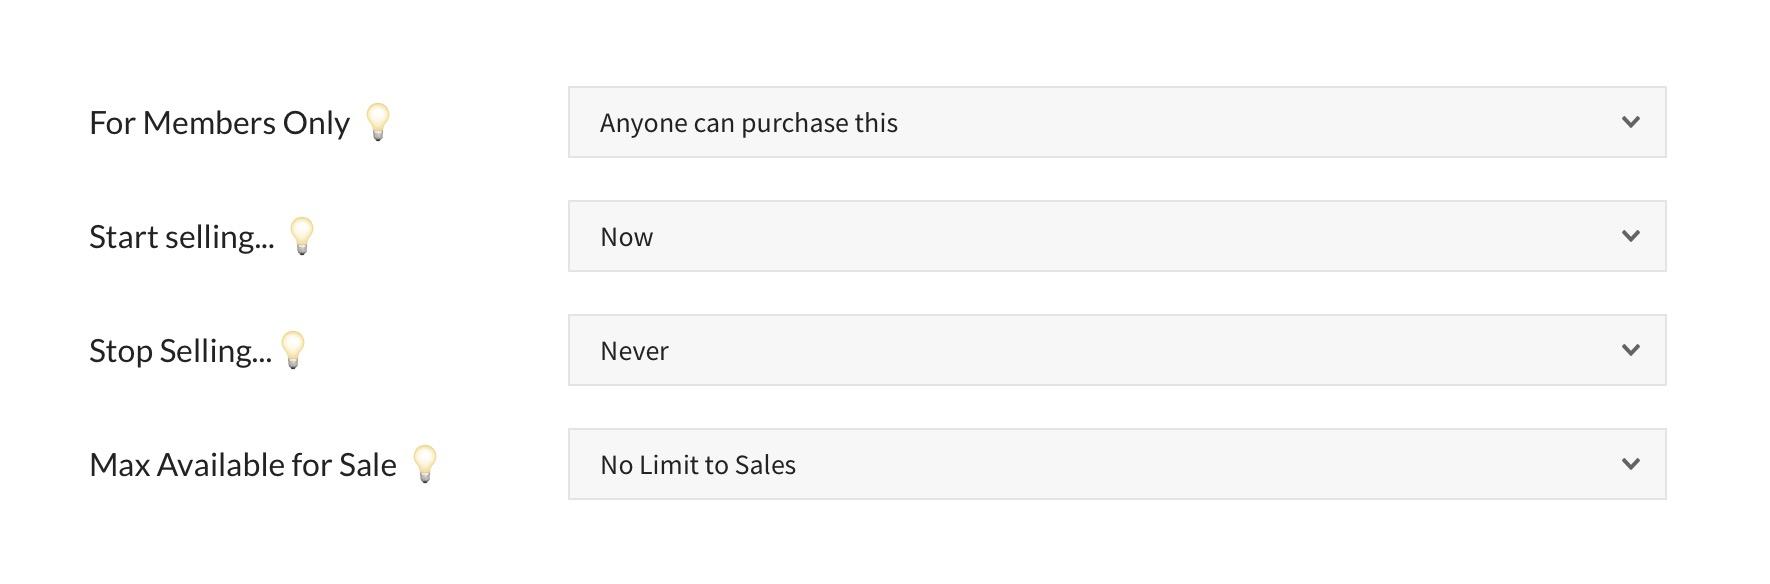Screen dimensions: 1770x584
Task: Open the Stop Selling dropdown
Action: (x=1116, y=350)
